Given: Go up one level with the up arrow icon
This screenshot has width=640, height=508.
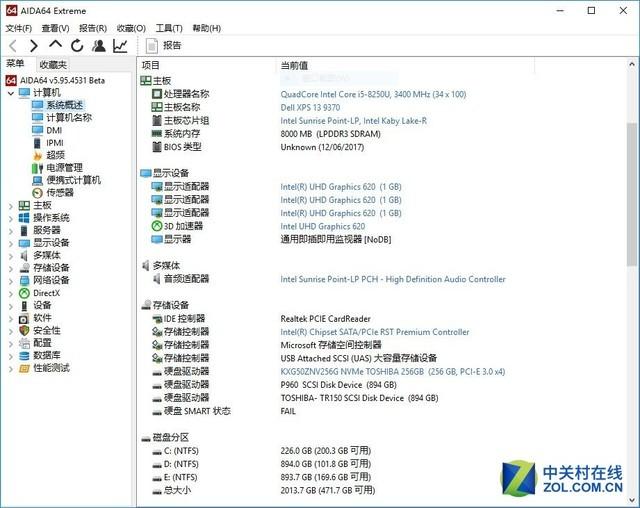Looking at the screenshot, I should (x=56, y=44).
